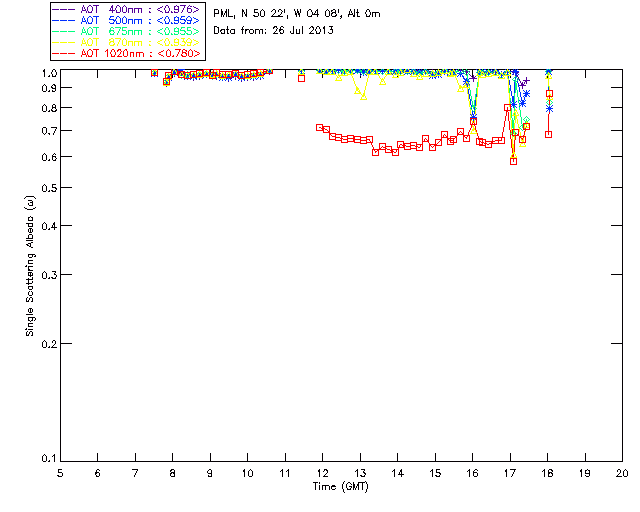The height and width of the screenshot is (512, 640).
Task: Click the 9 tick label on time axis
Action: click(x=210, y=473)
